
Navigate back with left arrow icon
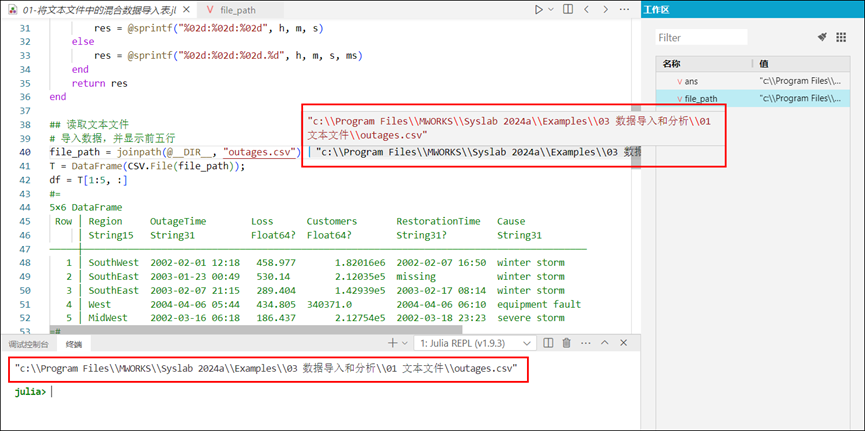tap(586, 9)
